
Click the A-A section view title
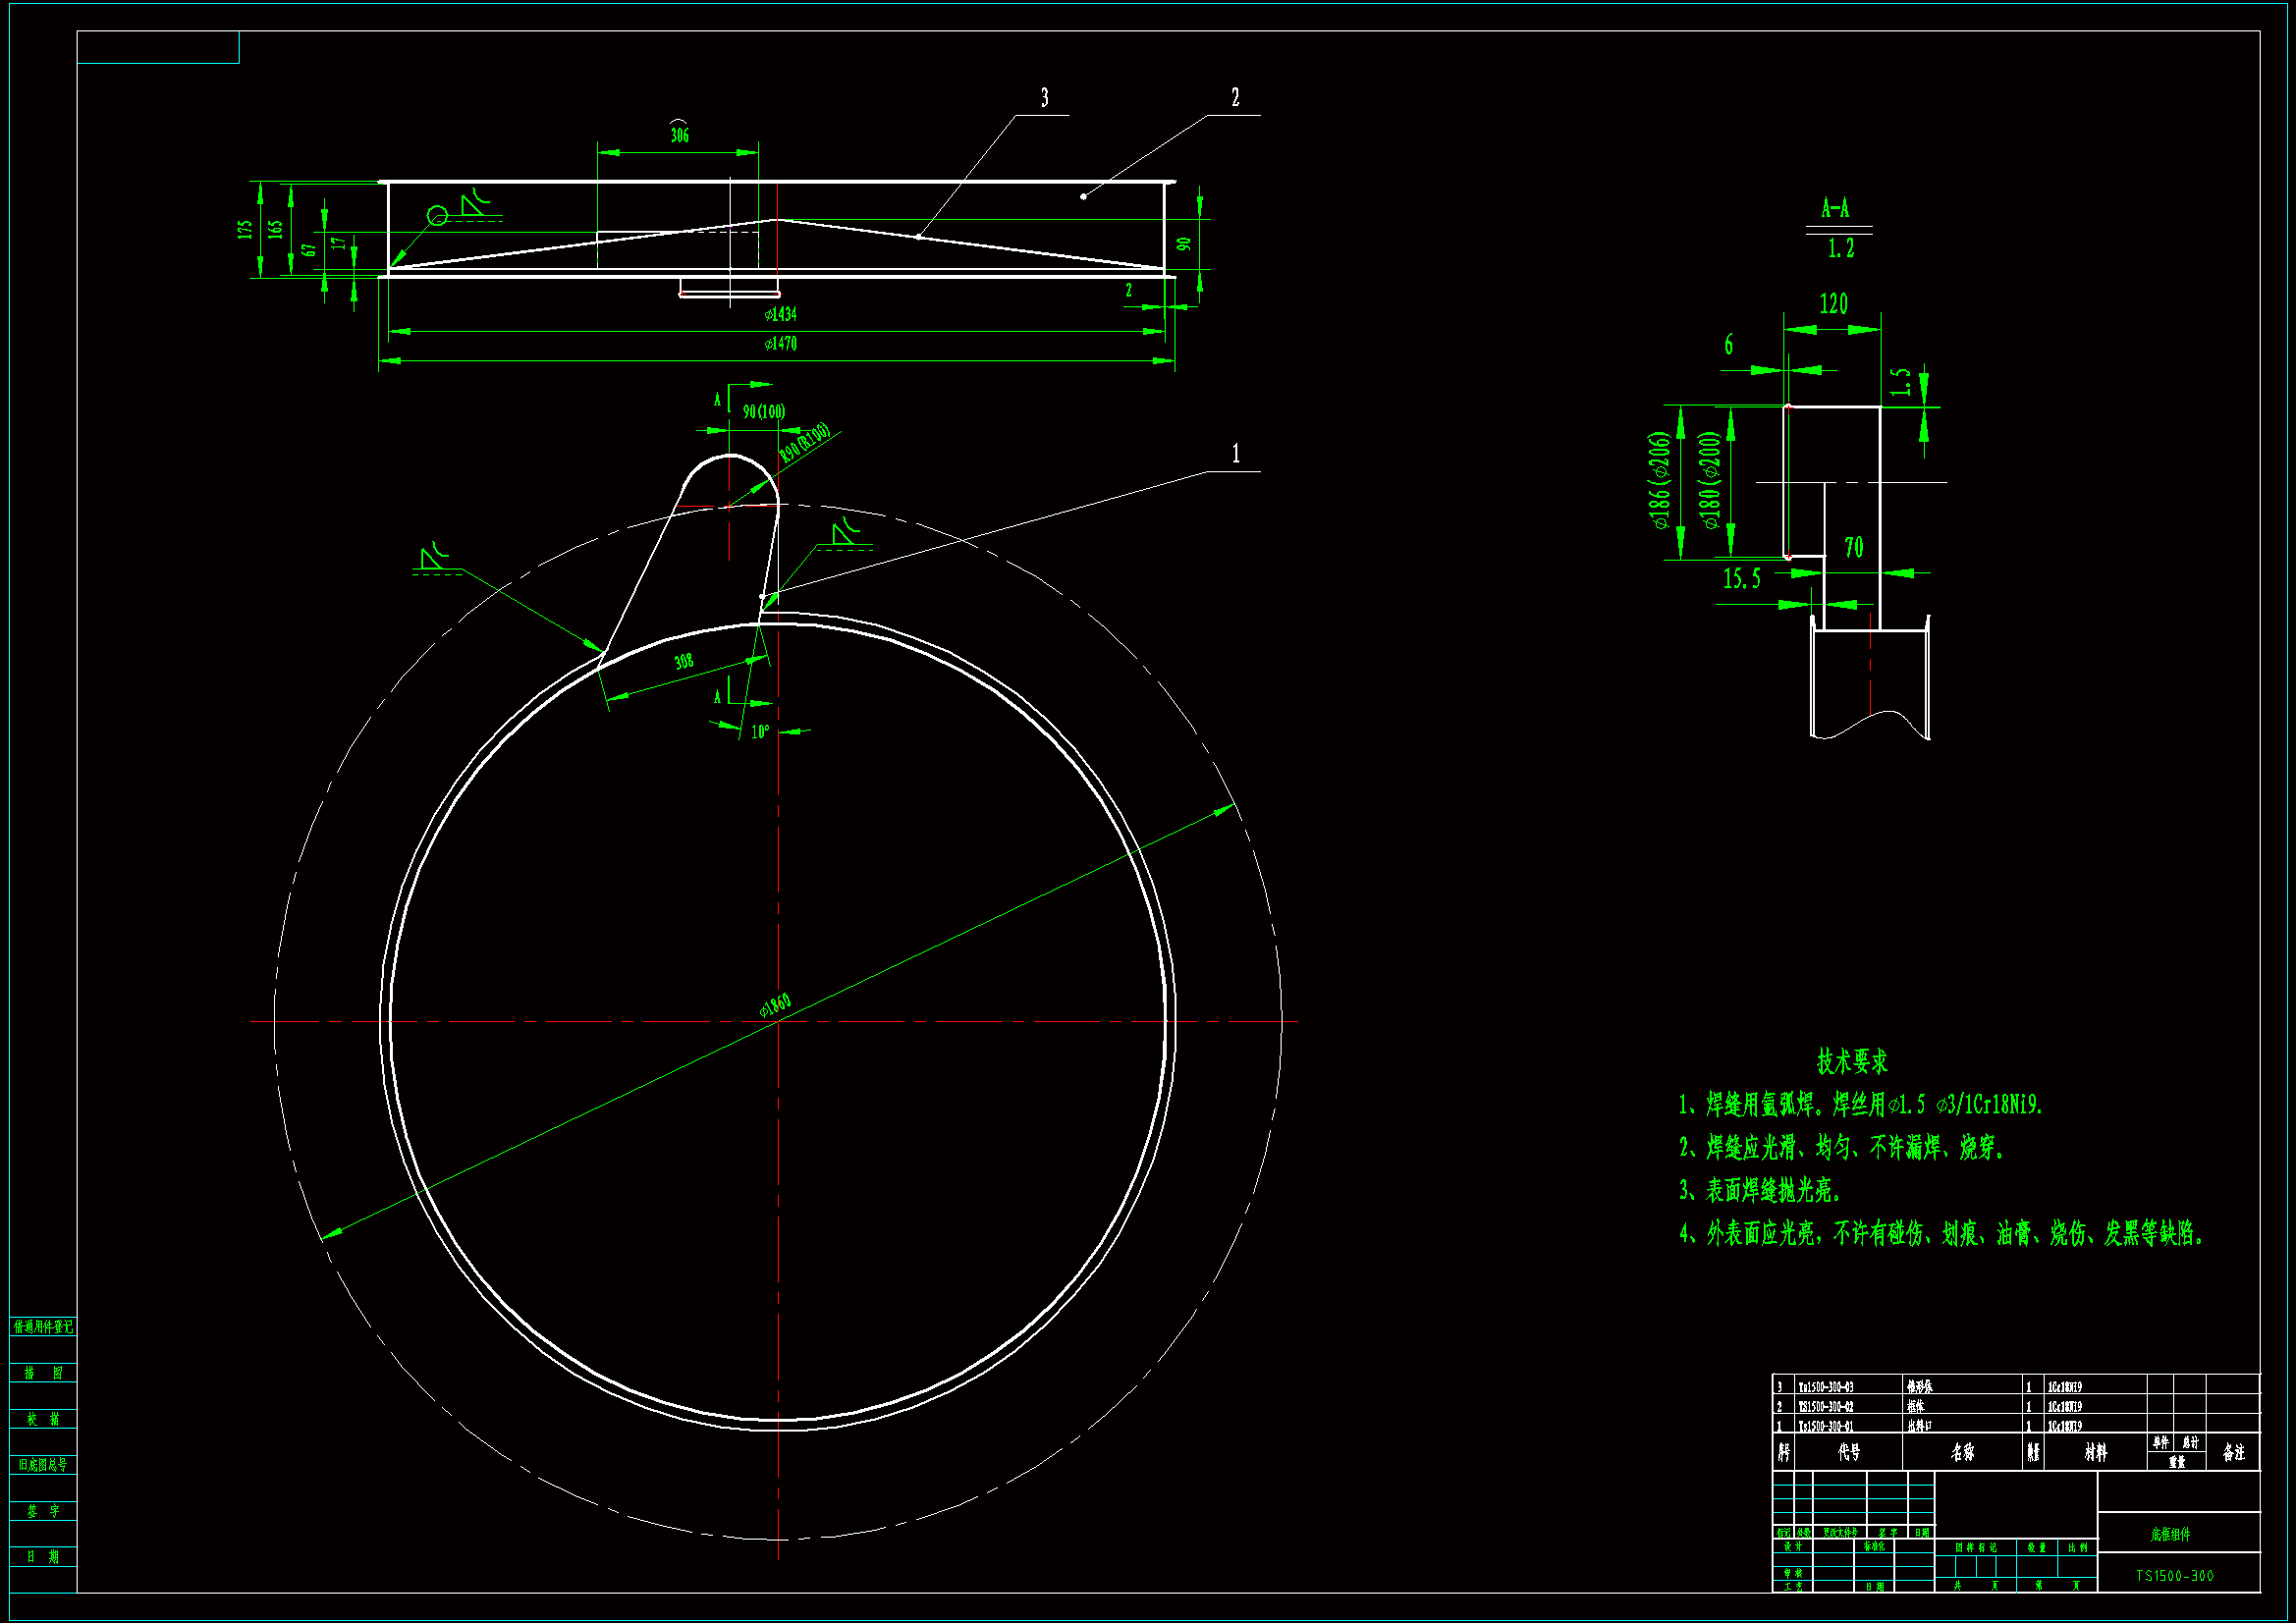tap(1835, 209)
